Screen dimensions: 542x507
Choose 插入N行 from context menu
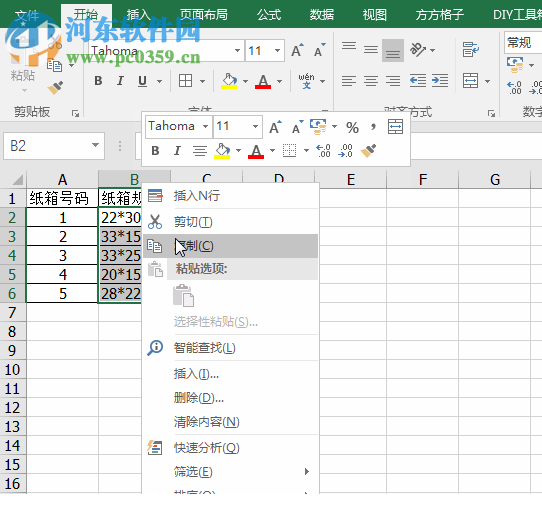pos(231,196)
